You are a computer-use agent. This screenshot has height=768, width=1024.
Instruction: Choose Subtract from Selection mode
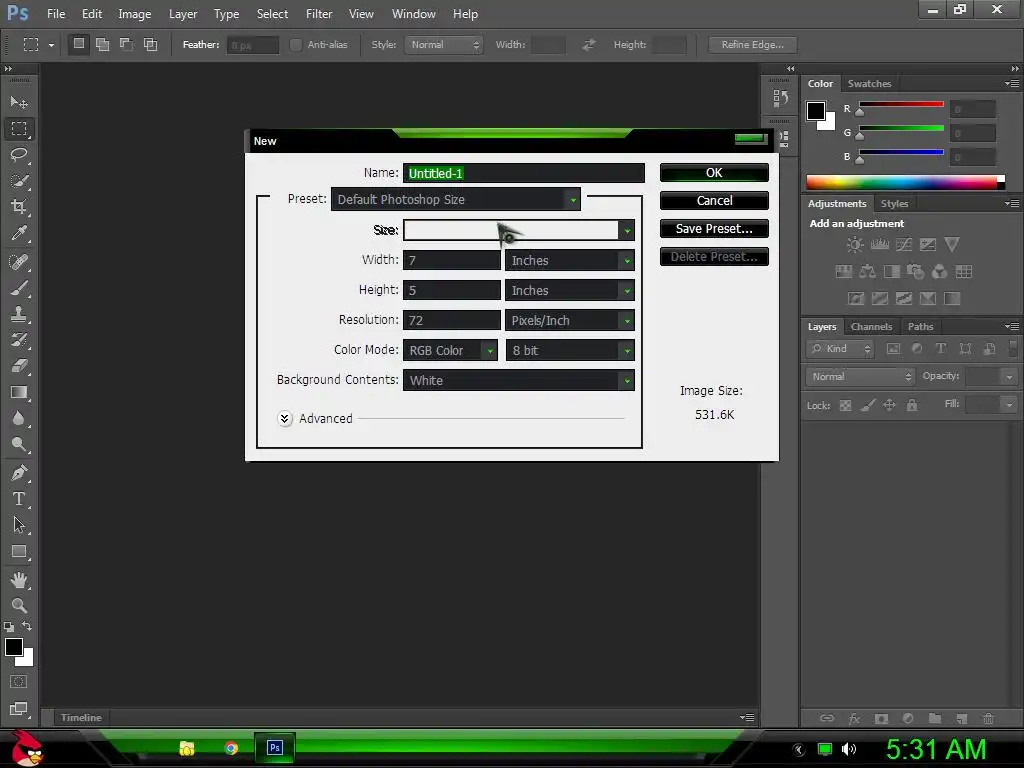(126, 44)
